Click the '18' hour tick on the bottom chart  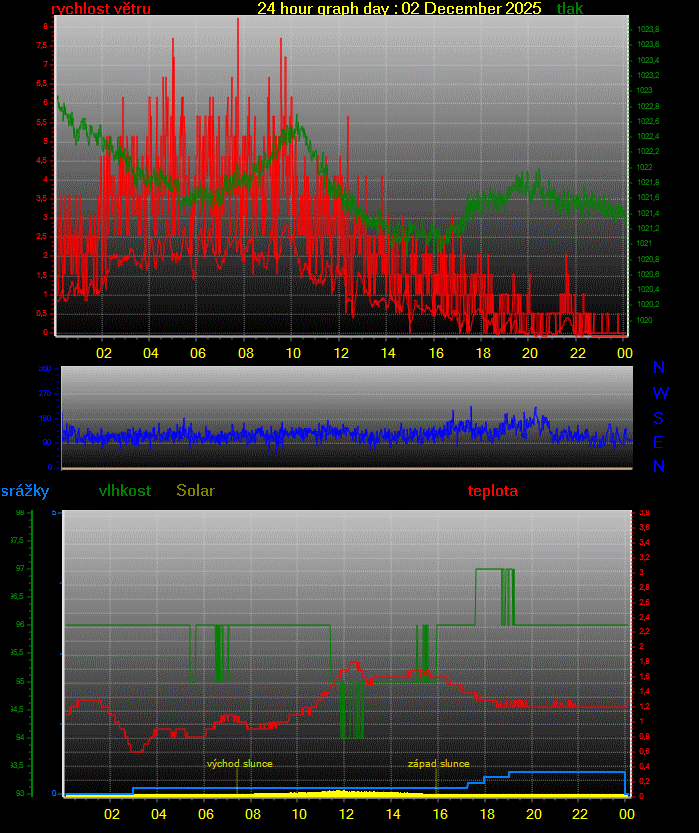click(x=487, y=814)
